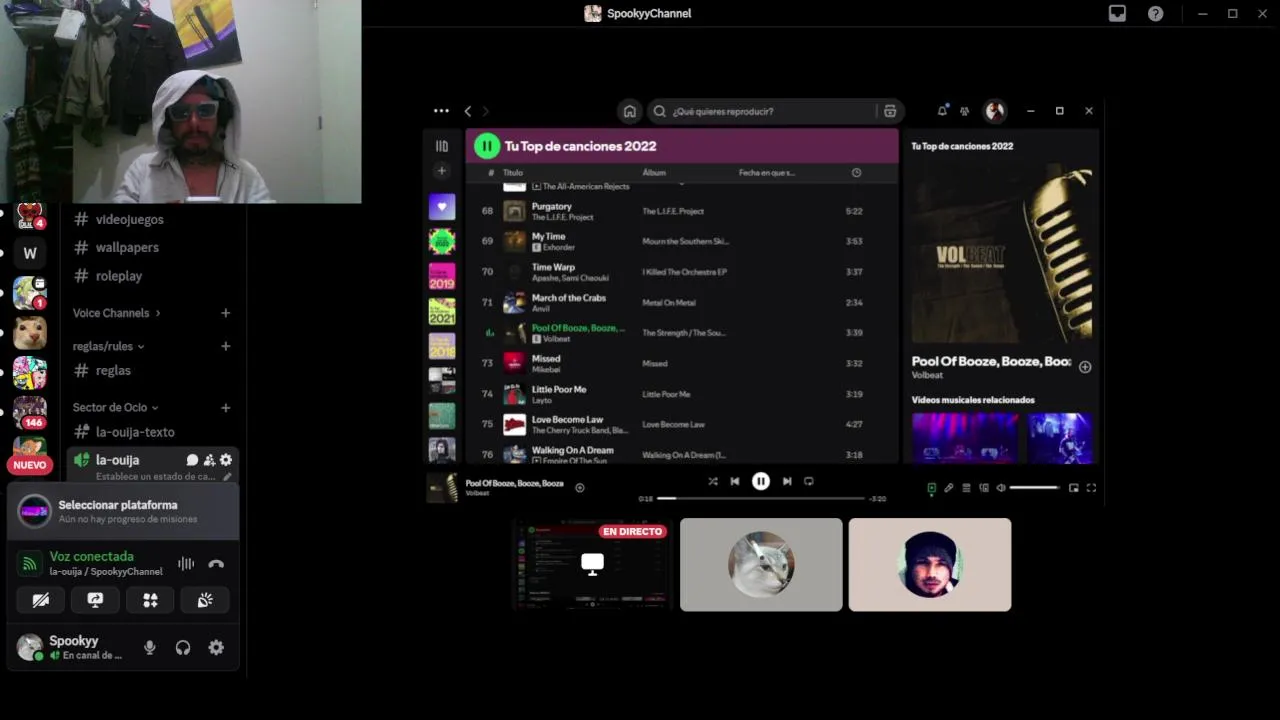Screen dimensions: 1280x720
Task: Mute Spotify volume speaker icon
Action: point(1001,488)
